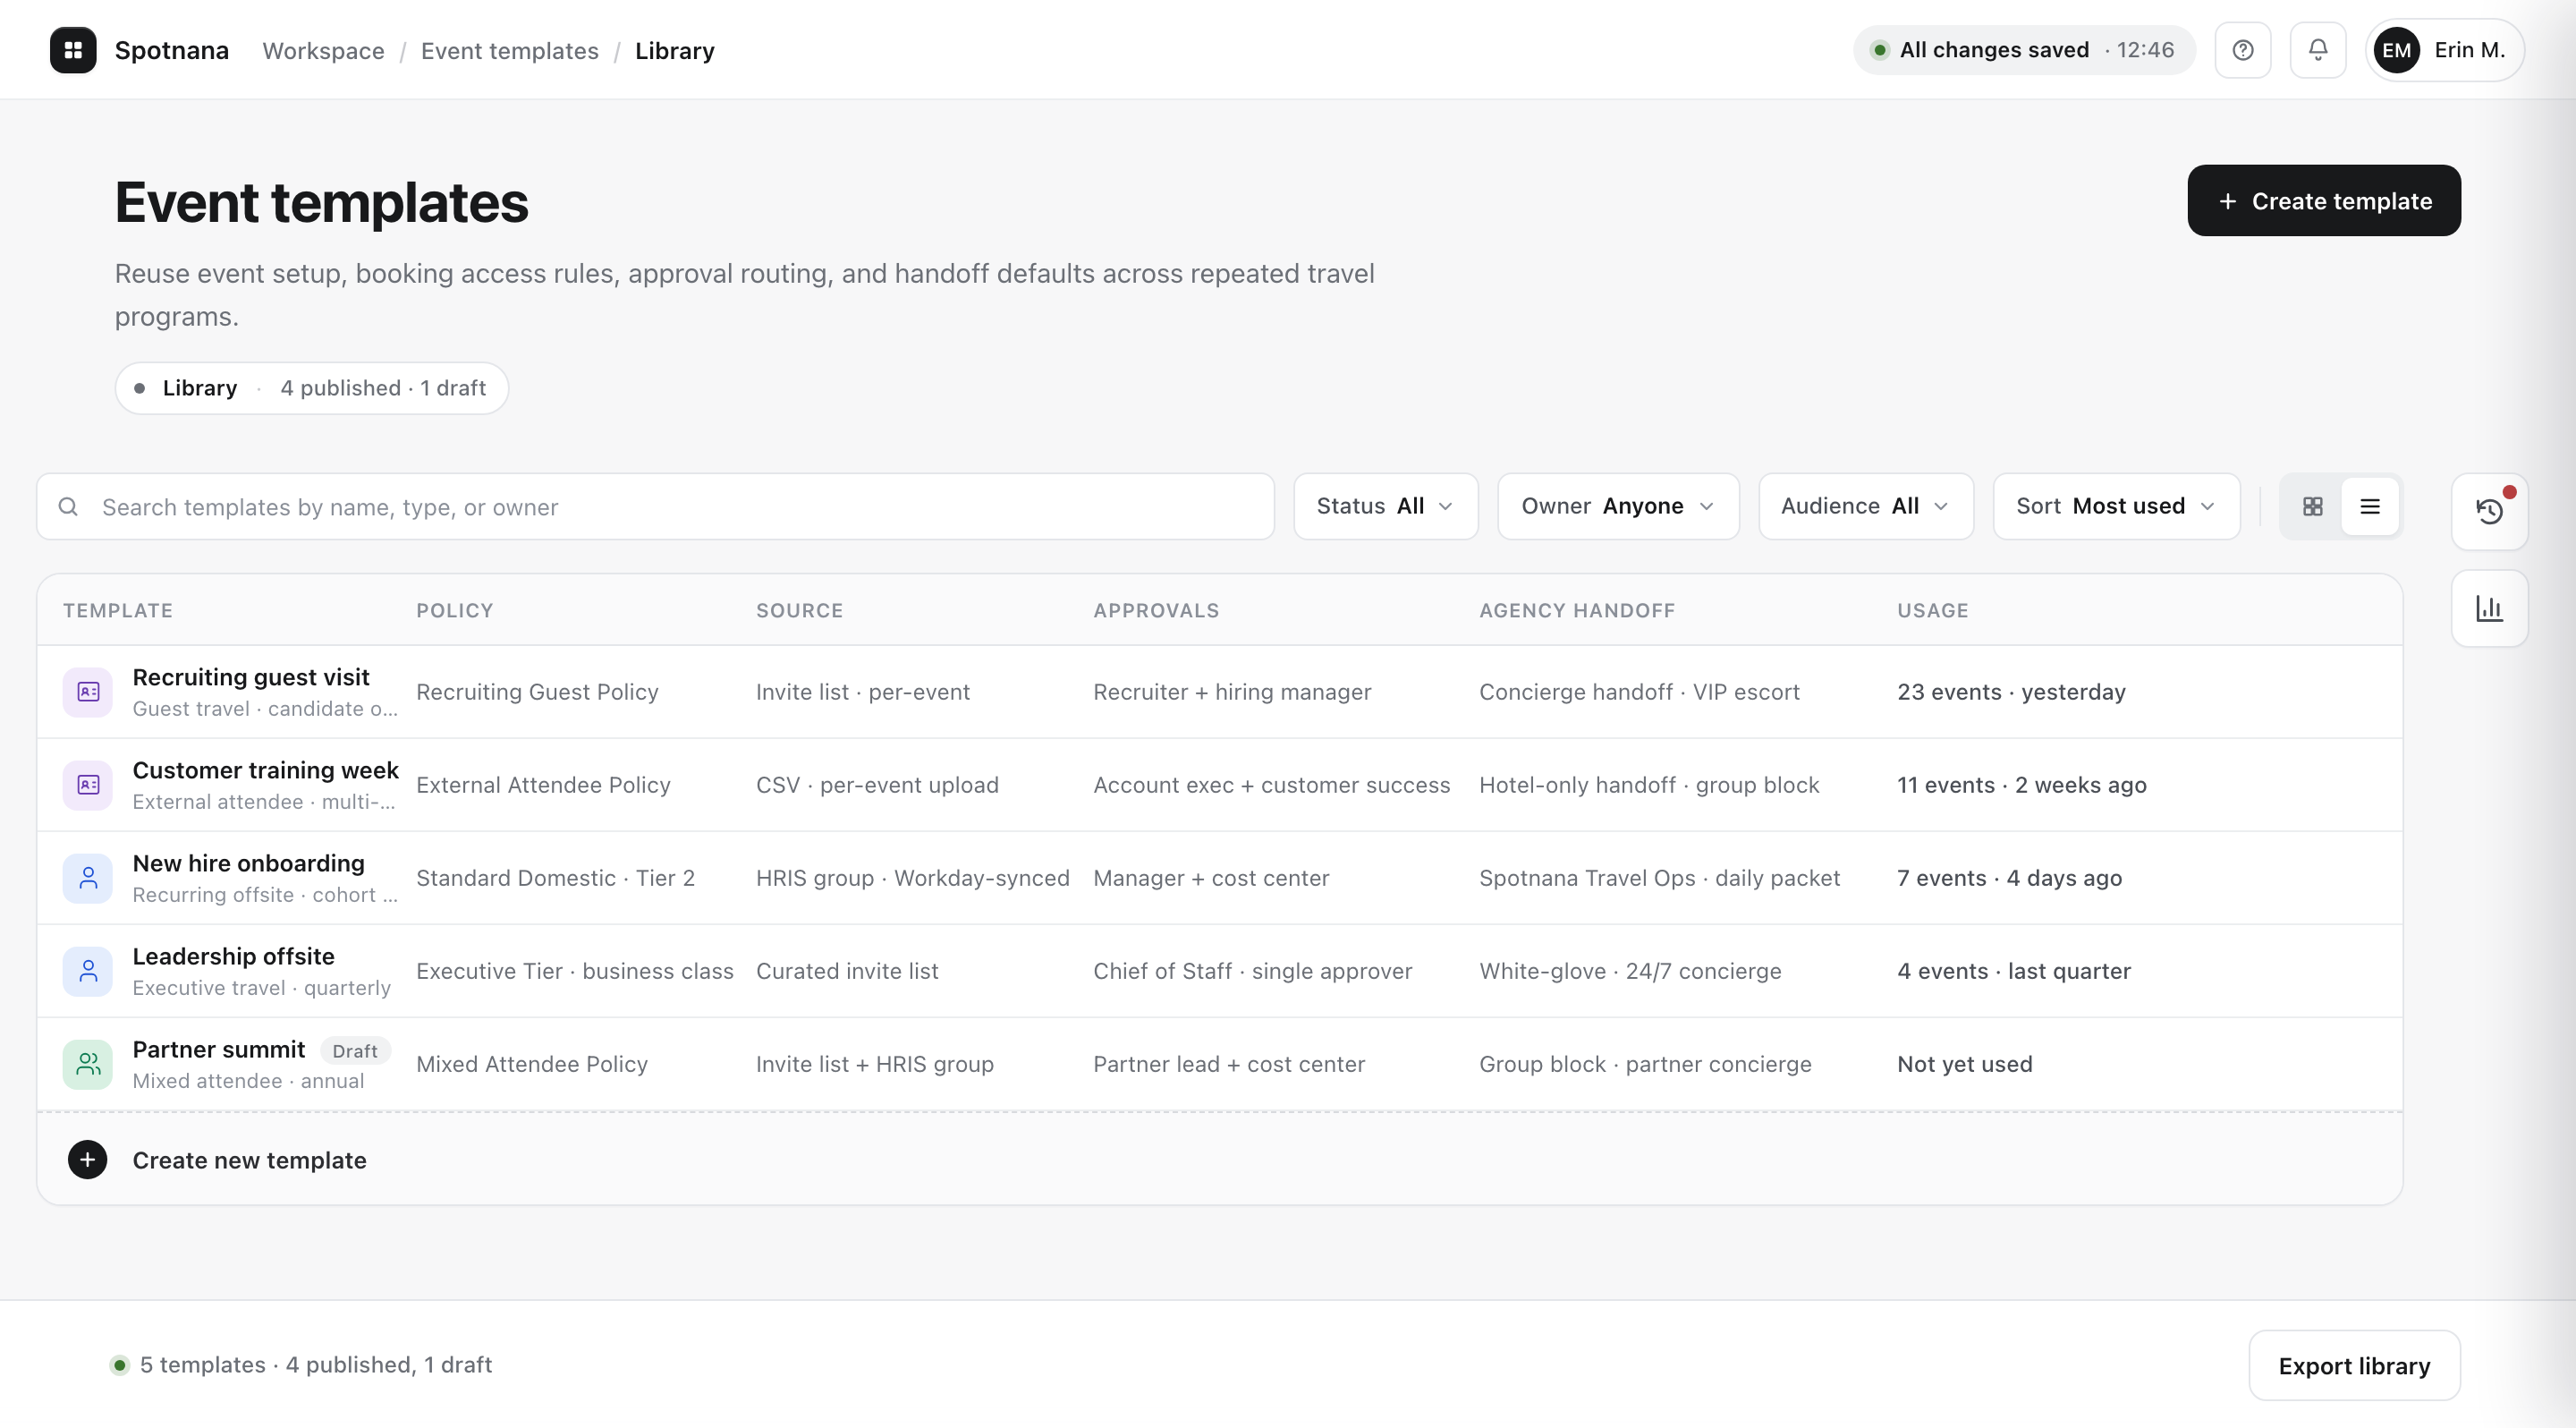Screen dimensions: 2576x1428
Task: Open the Customer training week template
Action: 266,771
